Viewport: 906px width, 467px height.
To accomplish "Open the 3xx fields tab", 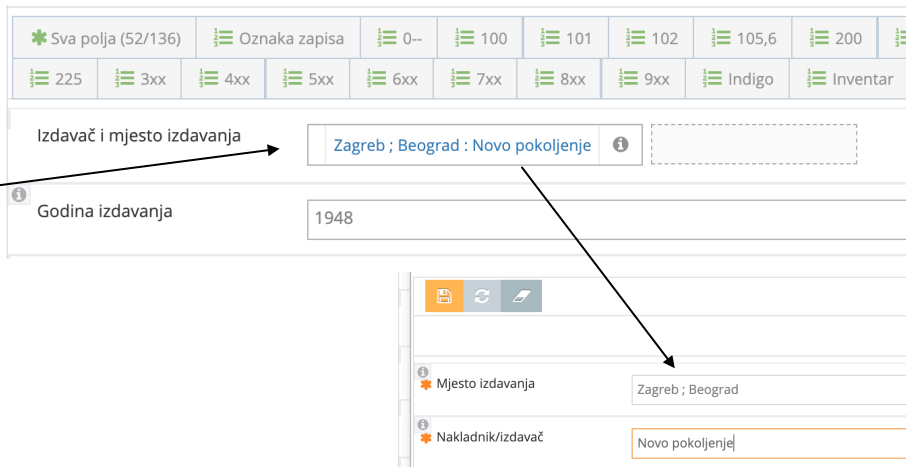I will 140,79.
